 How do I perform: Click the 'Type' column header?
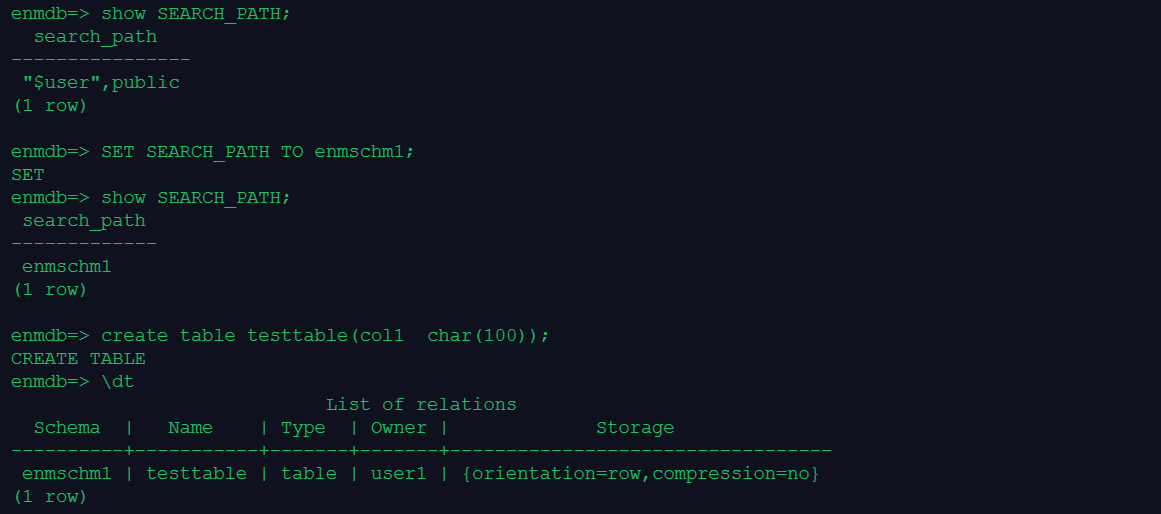coord(303,427)
